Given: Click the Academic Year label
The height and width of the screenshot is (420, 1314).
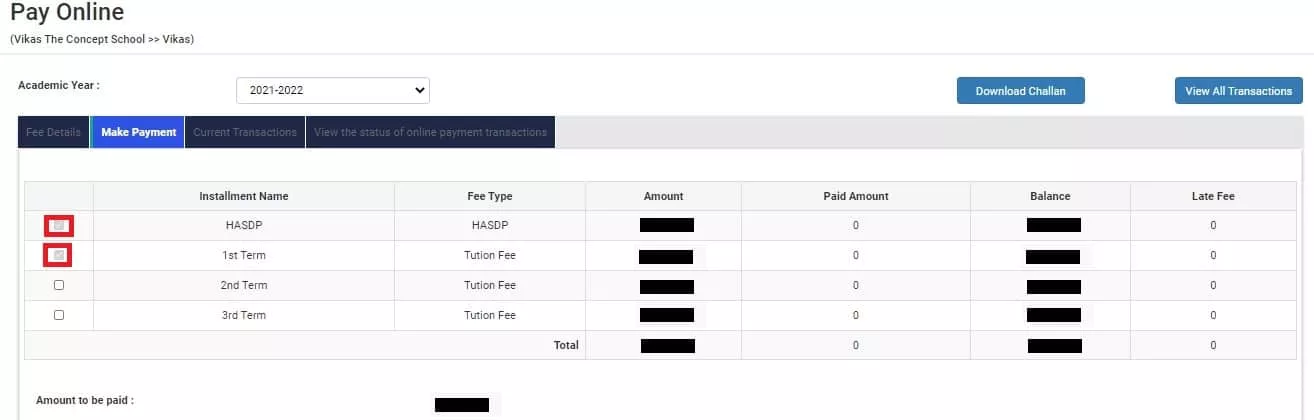Looking at the screenshot, I should 59,85.
